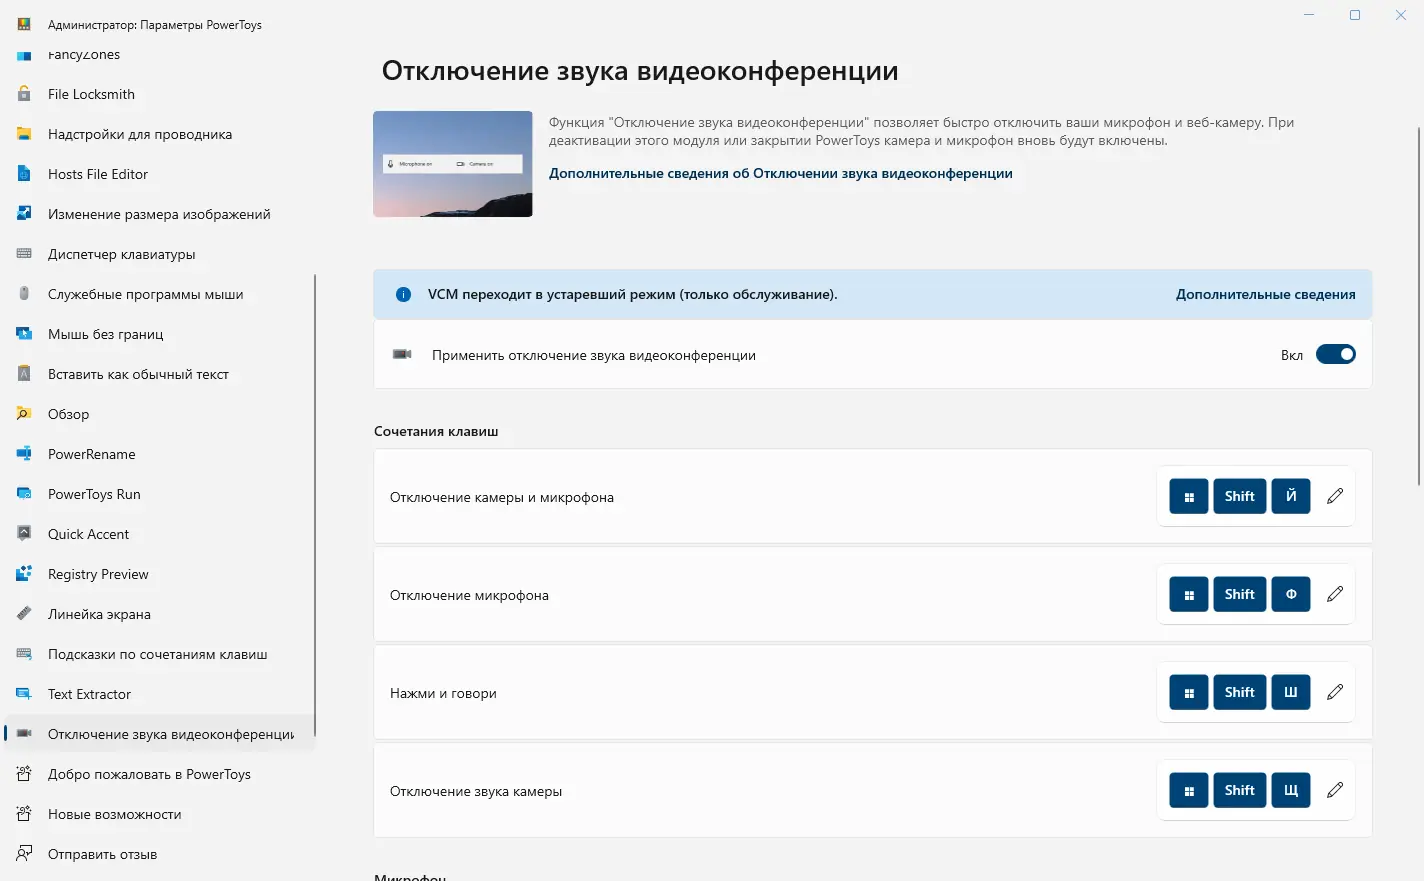
Task: Go to Новые возможности
Action: pyautogui.click(x=160, y=814)
